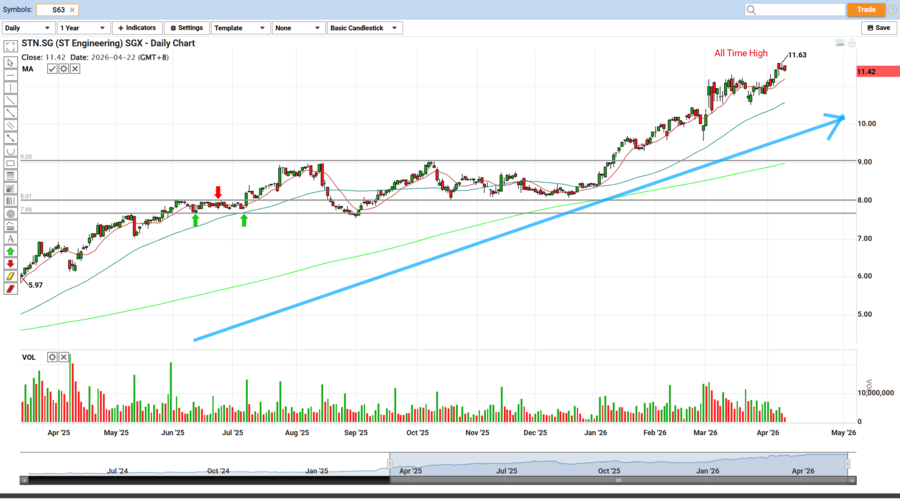Click the fullscreen expand chart icon

click(10, 46)
